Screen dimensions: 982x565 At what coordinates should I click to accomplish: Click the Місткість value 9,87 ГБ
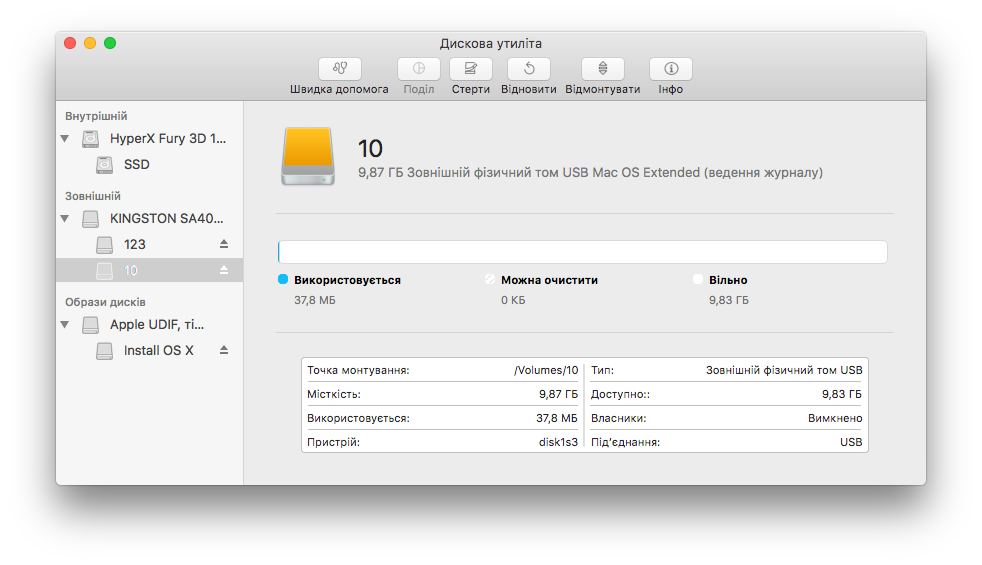pyautogui.click(x=559, y=394)
